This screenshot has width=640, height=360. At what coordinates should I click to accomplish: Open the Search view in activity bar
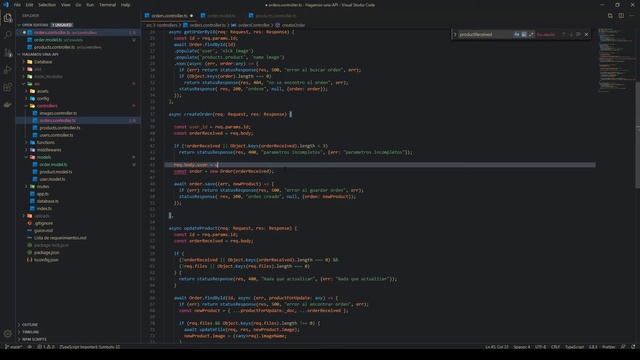tap(8, 35)
